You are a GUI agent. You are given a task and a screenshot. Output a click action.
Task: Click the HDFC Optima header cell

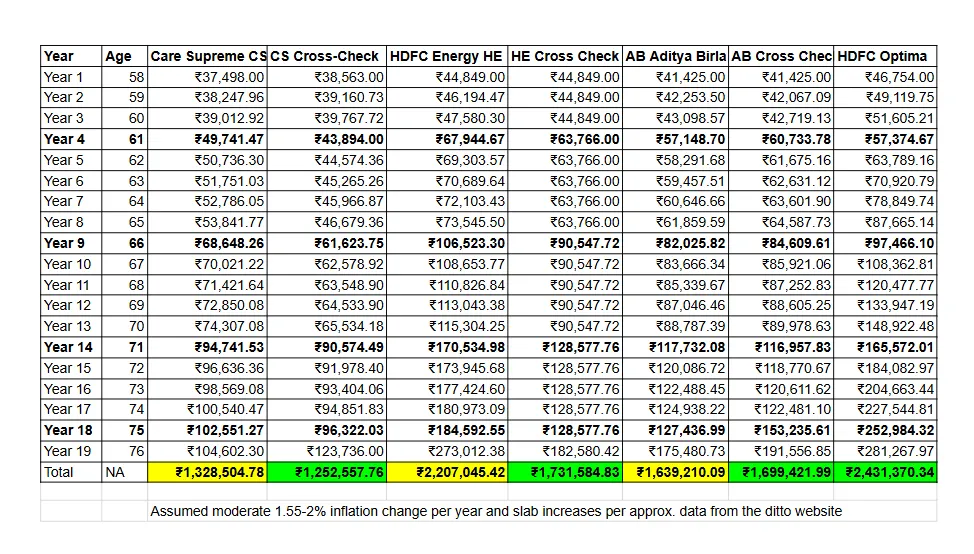point(885,56)
